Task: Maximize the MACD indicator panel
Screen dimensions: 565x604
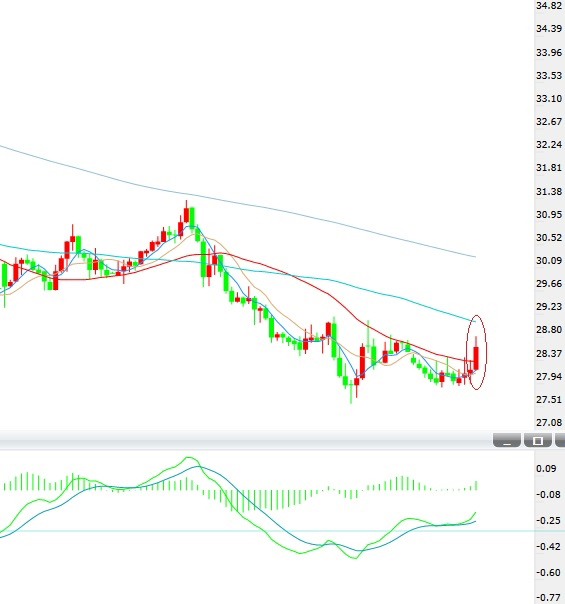Action: pos(538,440)
